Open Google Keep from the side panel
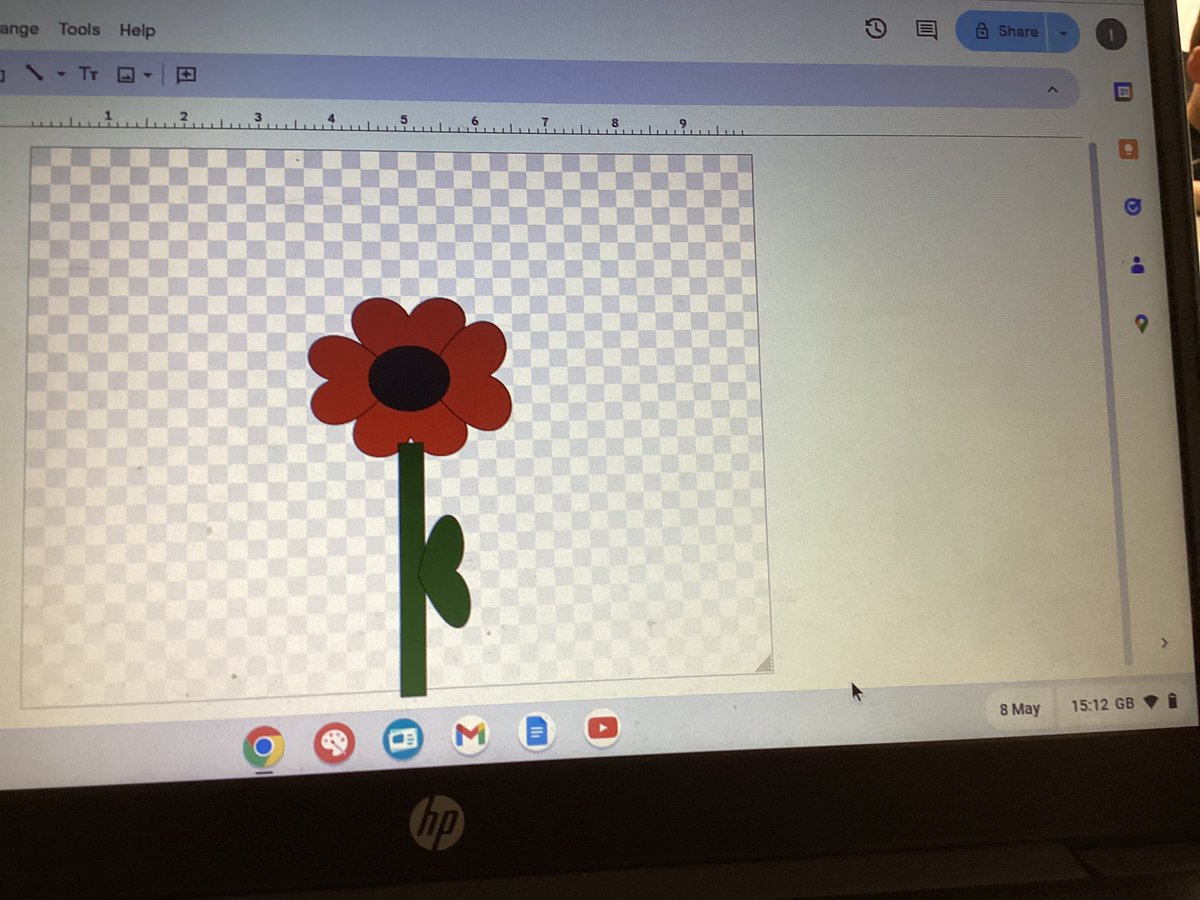This screenshot has height=900, width=1200. (x=1127, y=149)
